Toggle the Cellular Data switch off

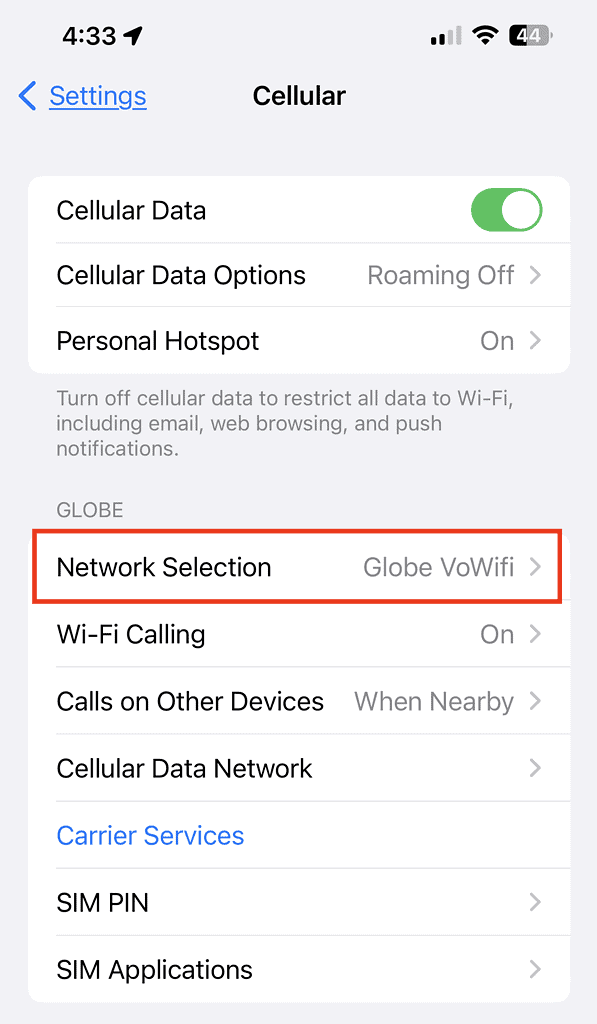pos(506,210)
